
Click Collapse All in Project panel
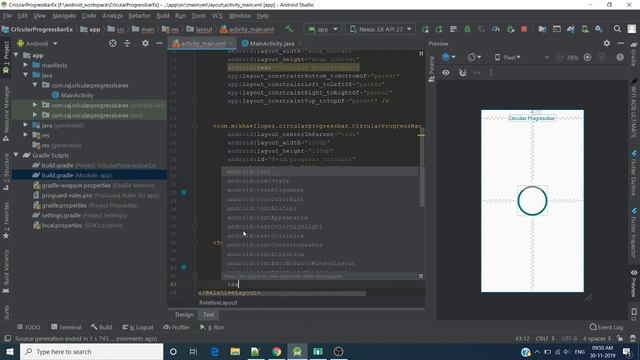127,43
